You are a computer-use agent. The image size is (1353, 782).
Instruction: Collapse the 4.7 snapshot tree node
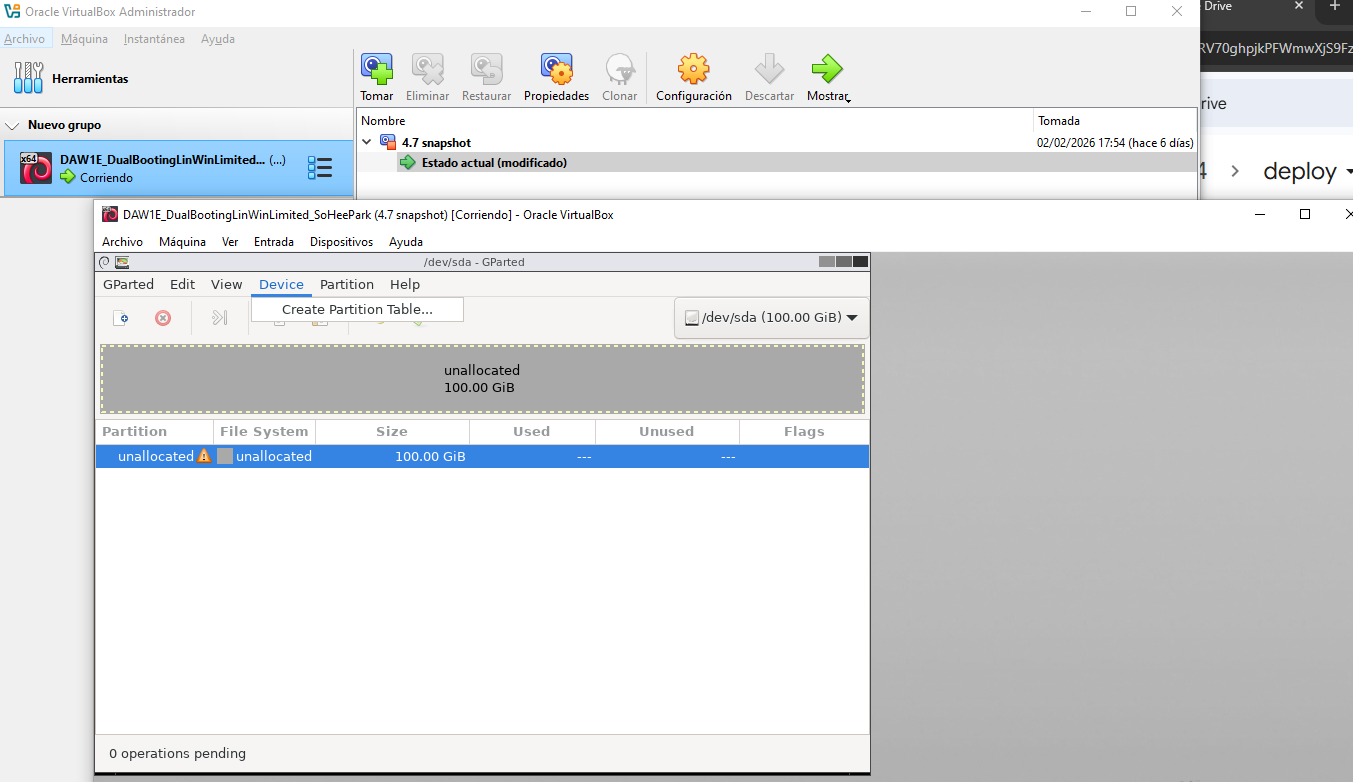coord(367,142)
